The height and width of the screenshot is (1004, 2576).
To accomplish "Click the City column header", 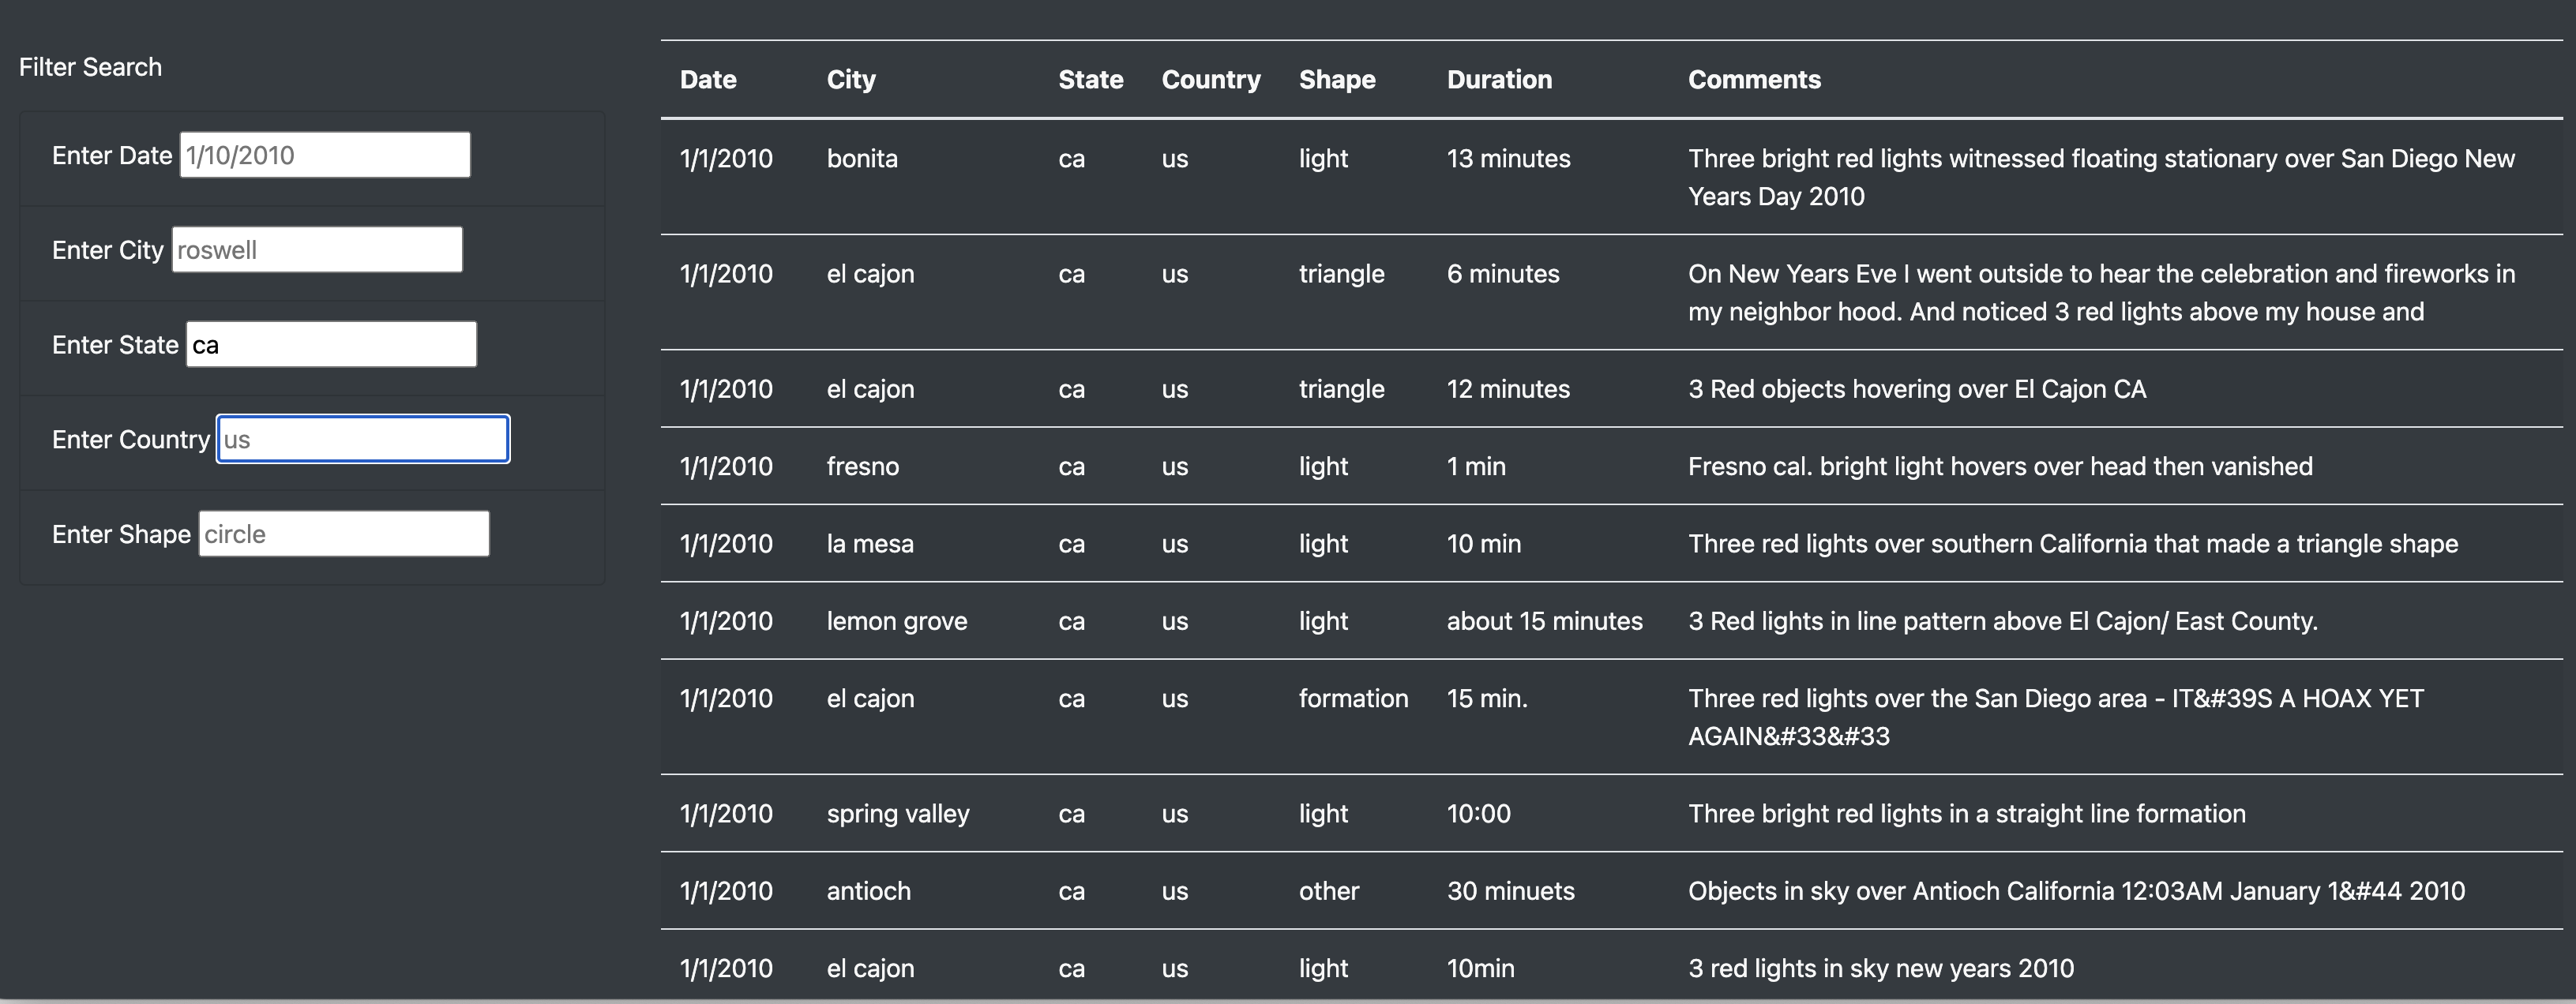I will coord(851,80).
